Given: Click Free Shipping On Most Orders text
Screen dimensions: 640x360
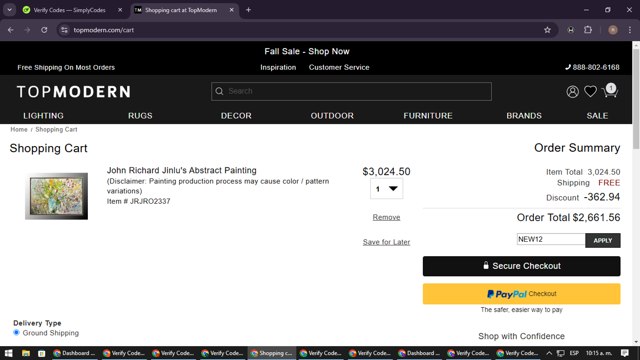Looking at the screenshot, I should (66, 67).
